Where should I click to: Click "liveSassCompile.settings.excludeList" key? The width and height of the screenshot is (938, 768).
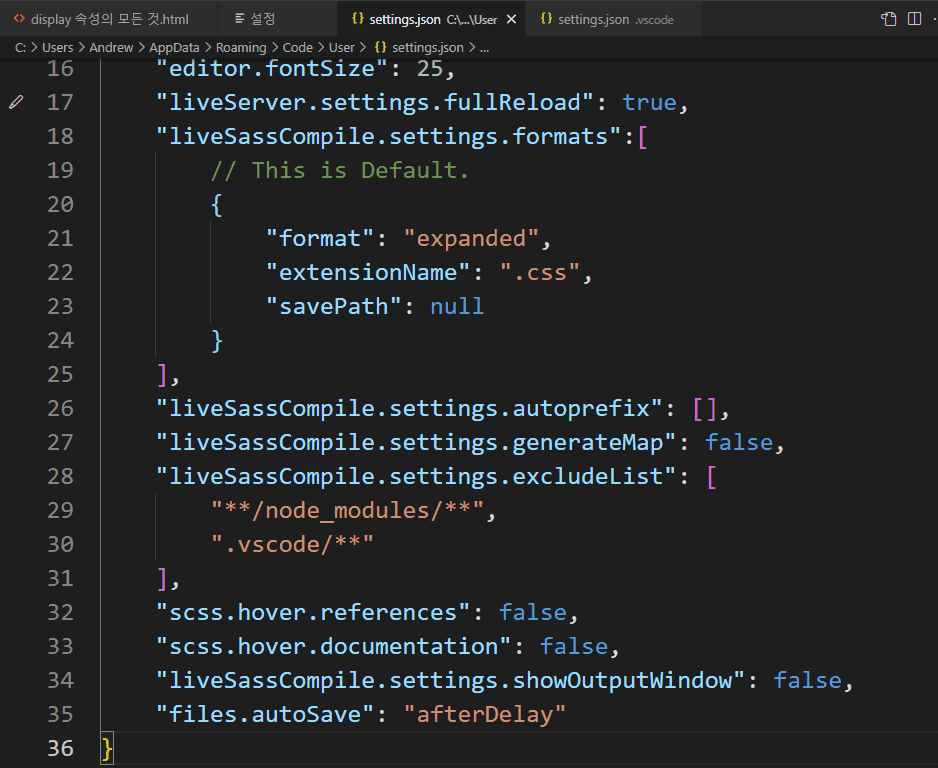pyautogui.click(x=416, y=477)
